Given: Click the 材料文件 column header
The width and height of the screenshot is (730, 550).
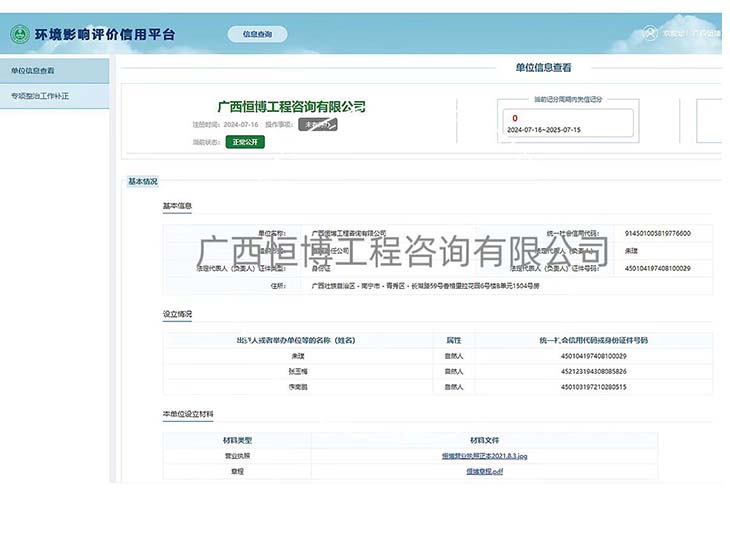Looking at the screenshot, I should coord(485,440).
